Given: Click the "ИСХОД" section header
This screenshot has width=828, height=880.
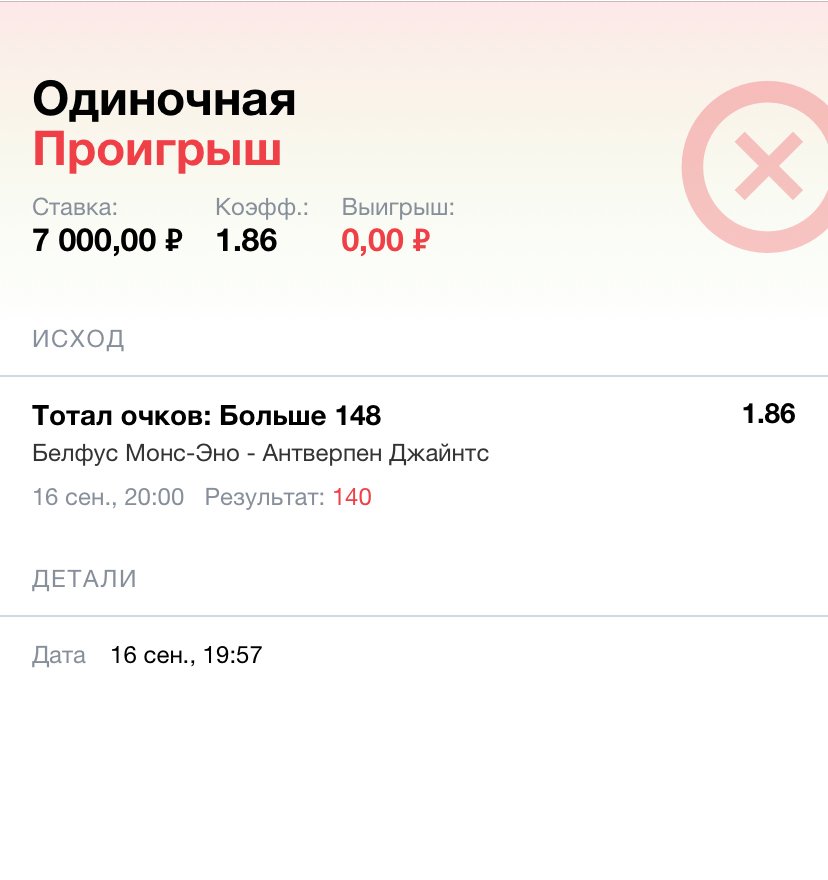Looking at the screenshot, I should [78, 338].
